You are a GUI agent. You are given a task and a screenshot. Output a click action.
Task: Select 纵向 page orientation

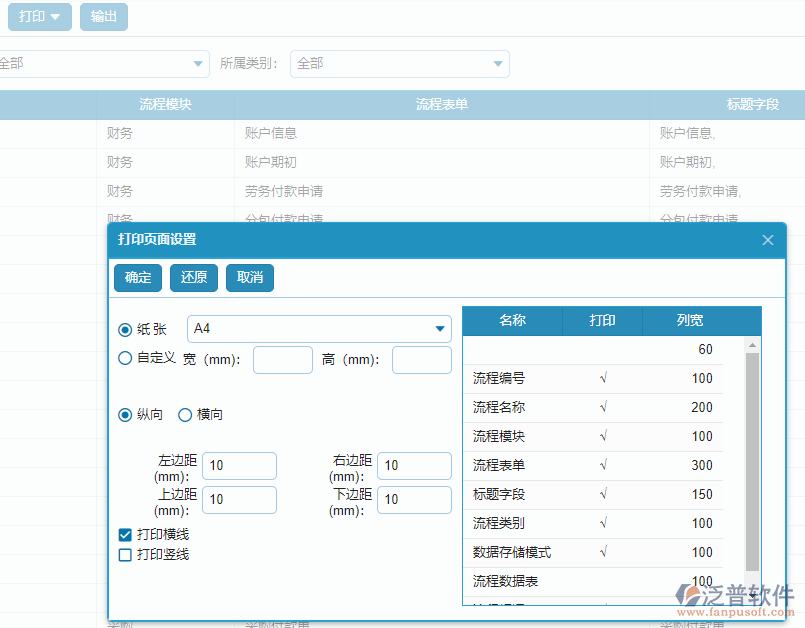click(125, 415)
